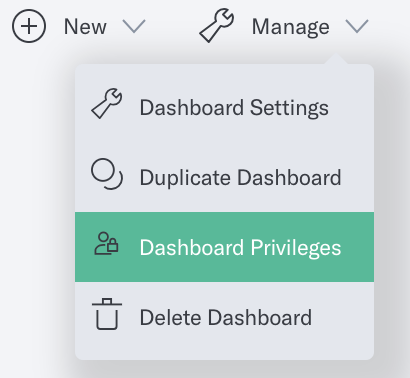Click the "Duplicate Dashboard" text label
This screenshot has width=410, height=378.
pos(240,178)
